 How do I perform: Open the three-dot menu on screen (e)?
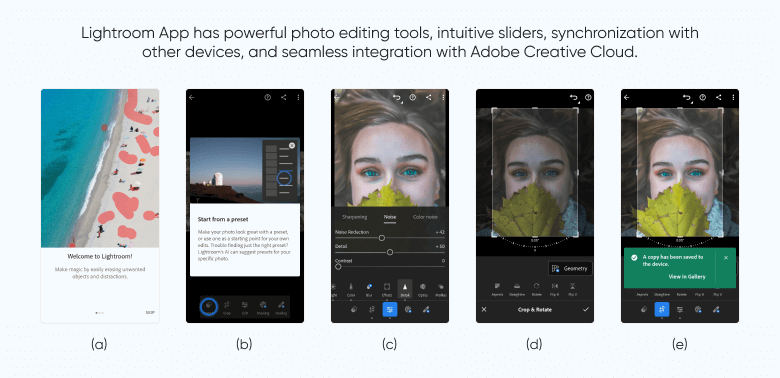[733, 97]
